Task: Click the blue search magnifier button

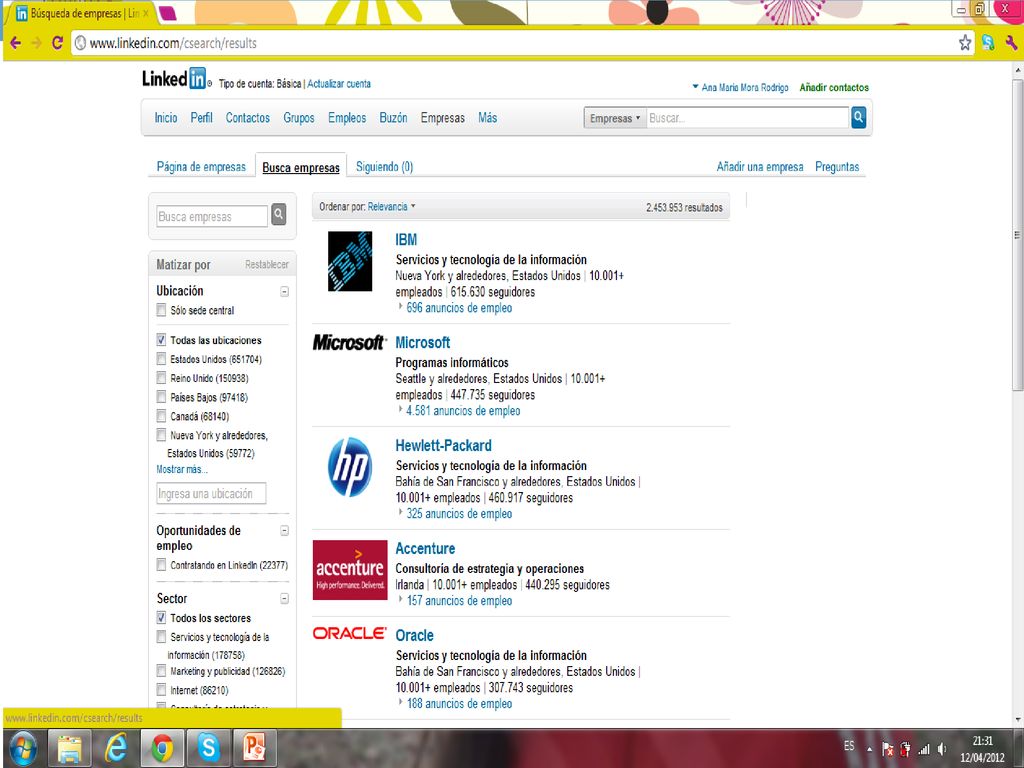Action: [x=859, y=118]
